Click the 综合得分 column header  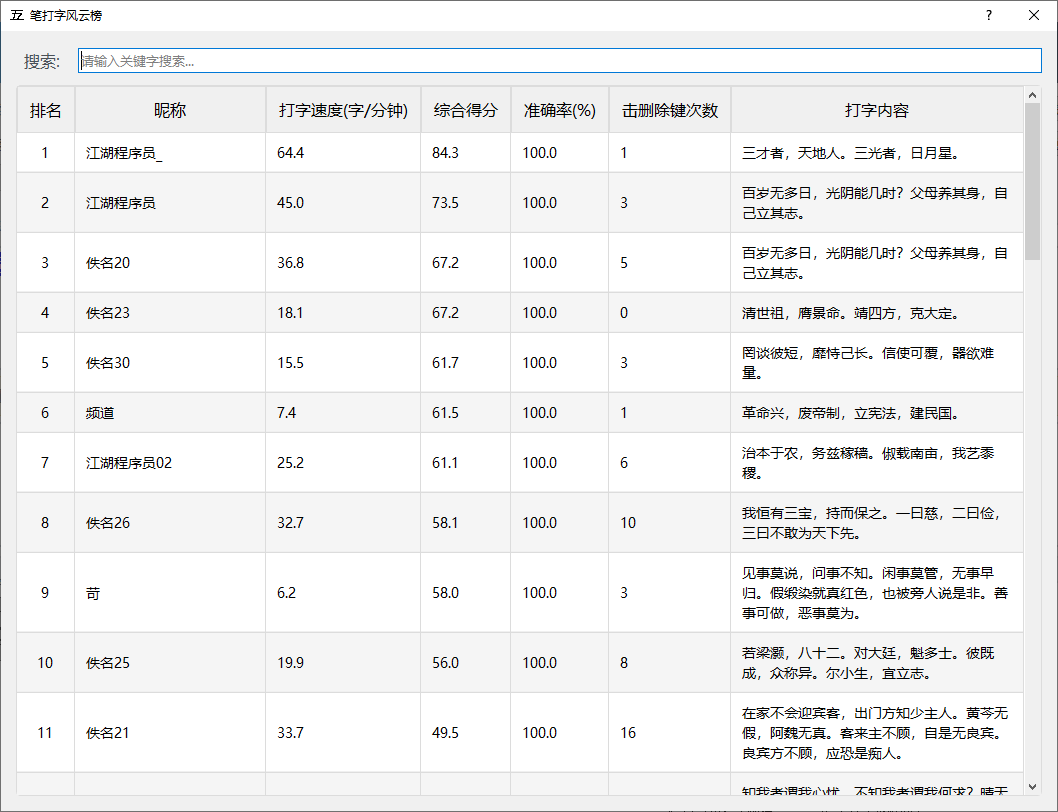tap(465, 110)
